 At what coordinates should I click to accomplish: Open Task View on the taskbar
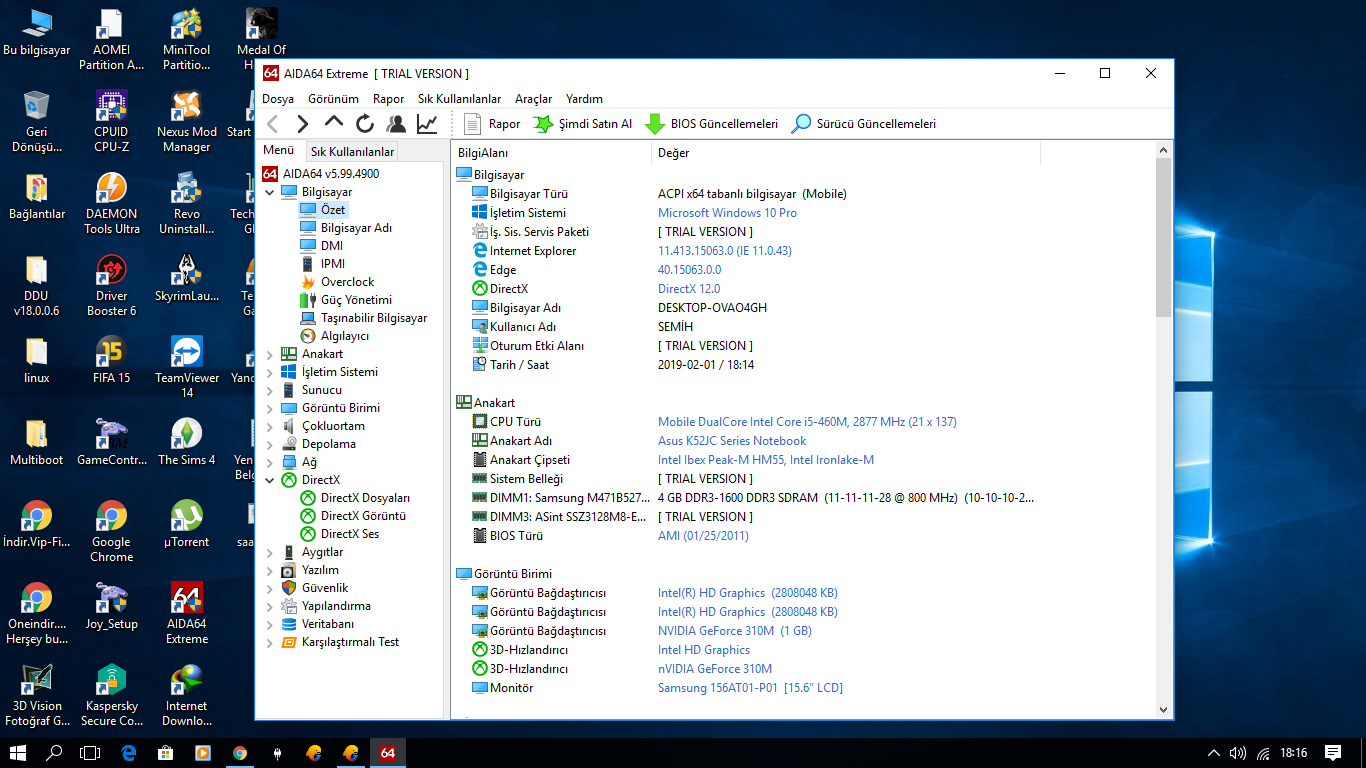tap(91, 753)
